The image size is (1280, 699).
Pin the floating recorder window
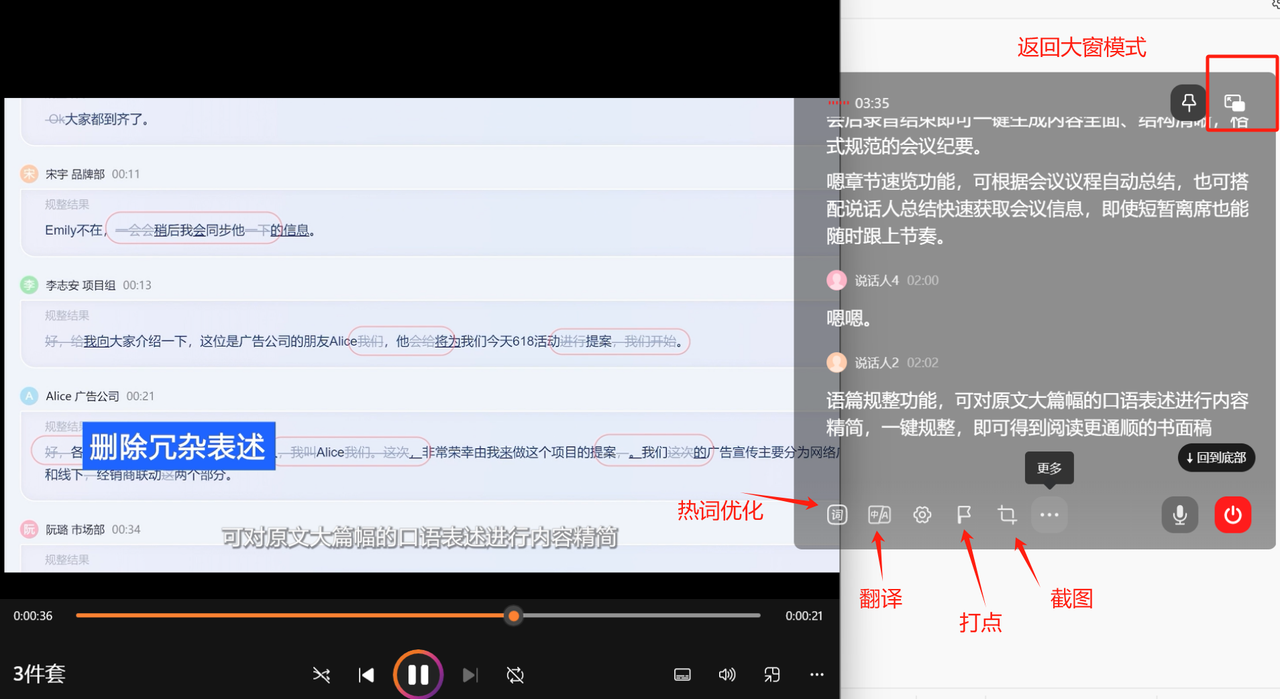click(1189, 102)
